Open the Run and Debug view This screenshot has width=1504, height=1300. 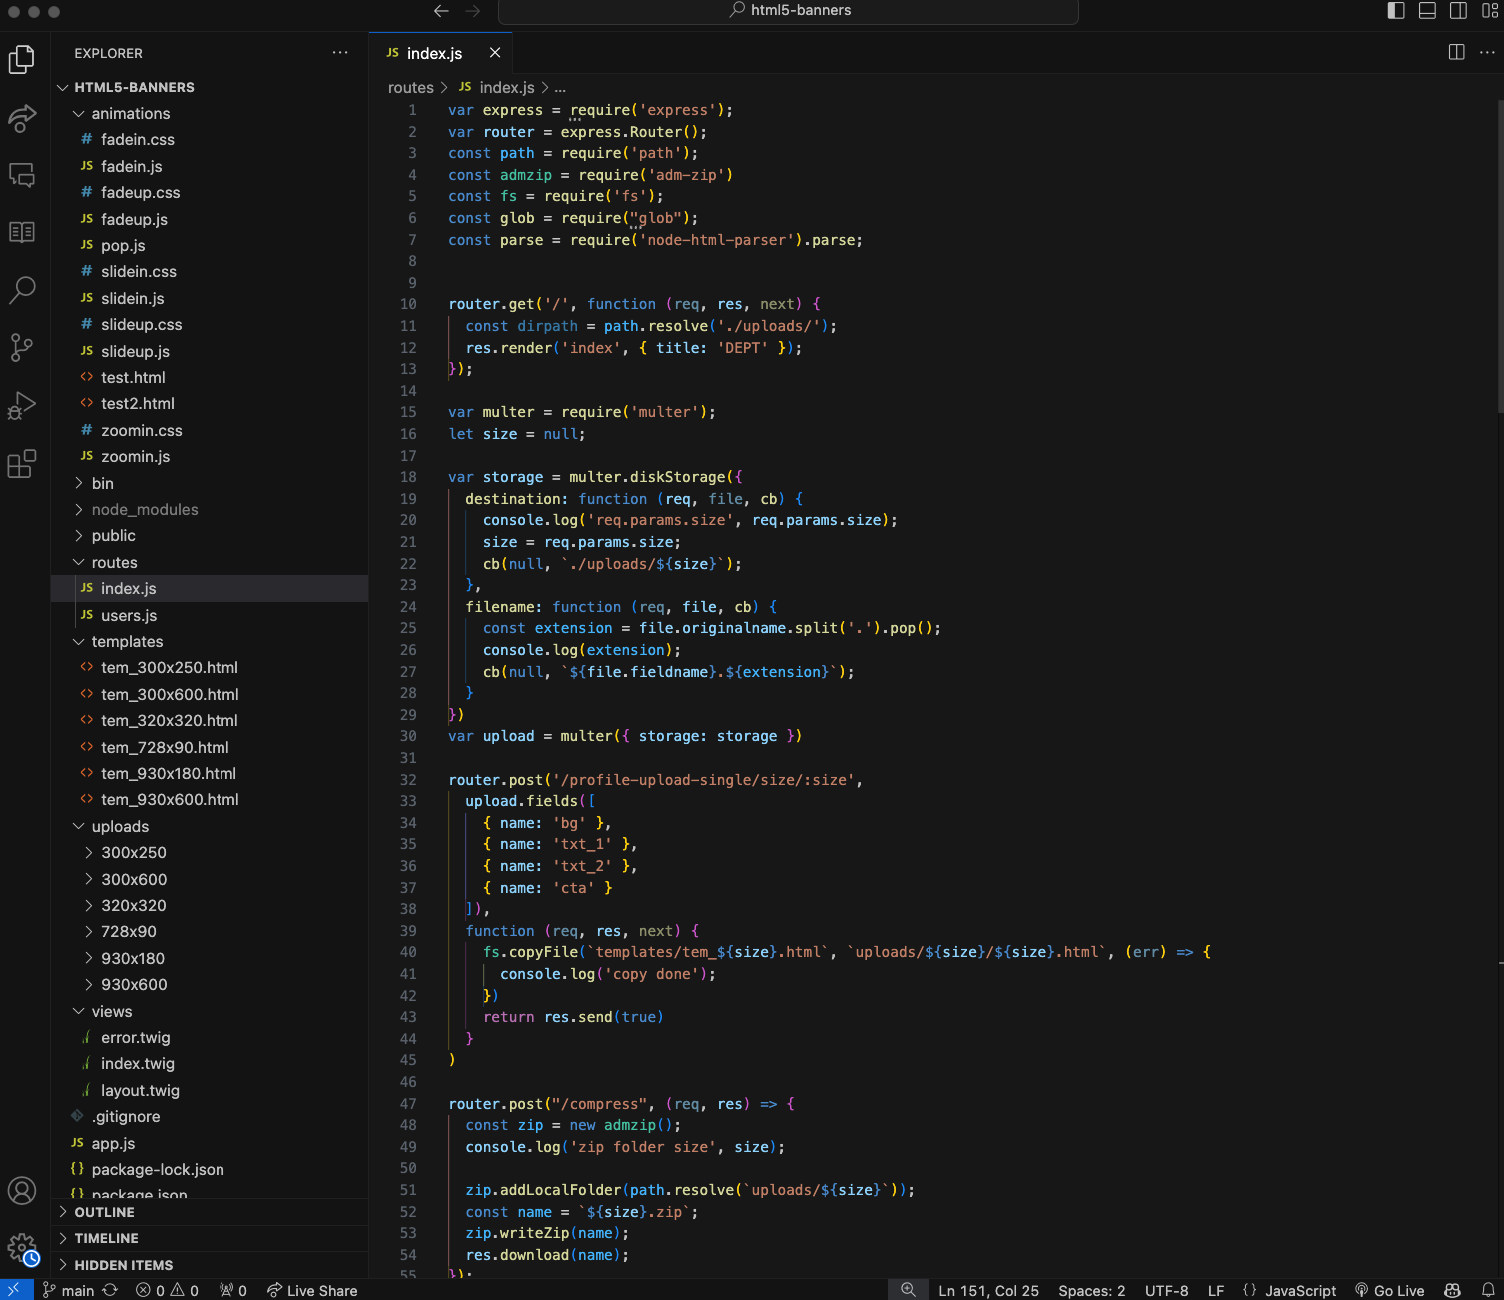point(22,405)
